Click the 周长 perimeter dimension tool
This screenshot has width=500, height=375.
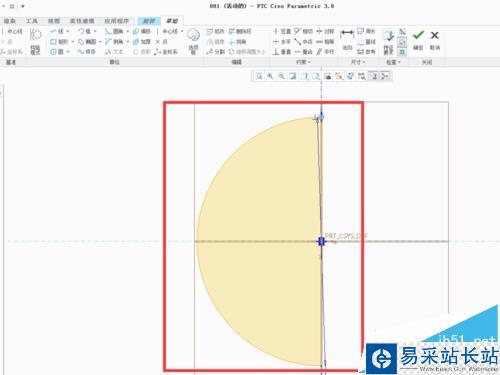pos(366,31)
